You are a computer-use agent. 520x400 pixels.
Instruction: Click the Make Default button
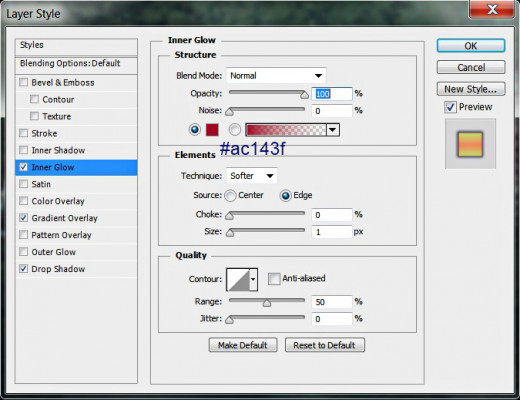[x=243, y=345]
